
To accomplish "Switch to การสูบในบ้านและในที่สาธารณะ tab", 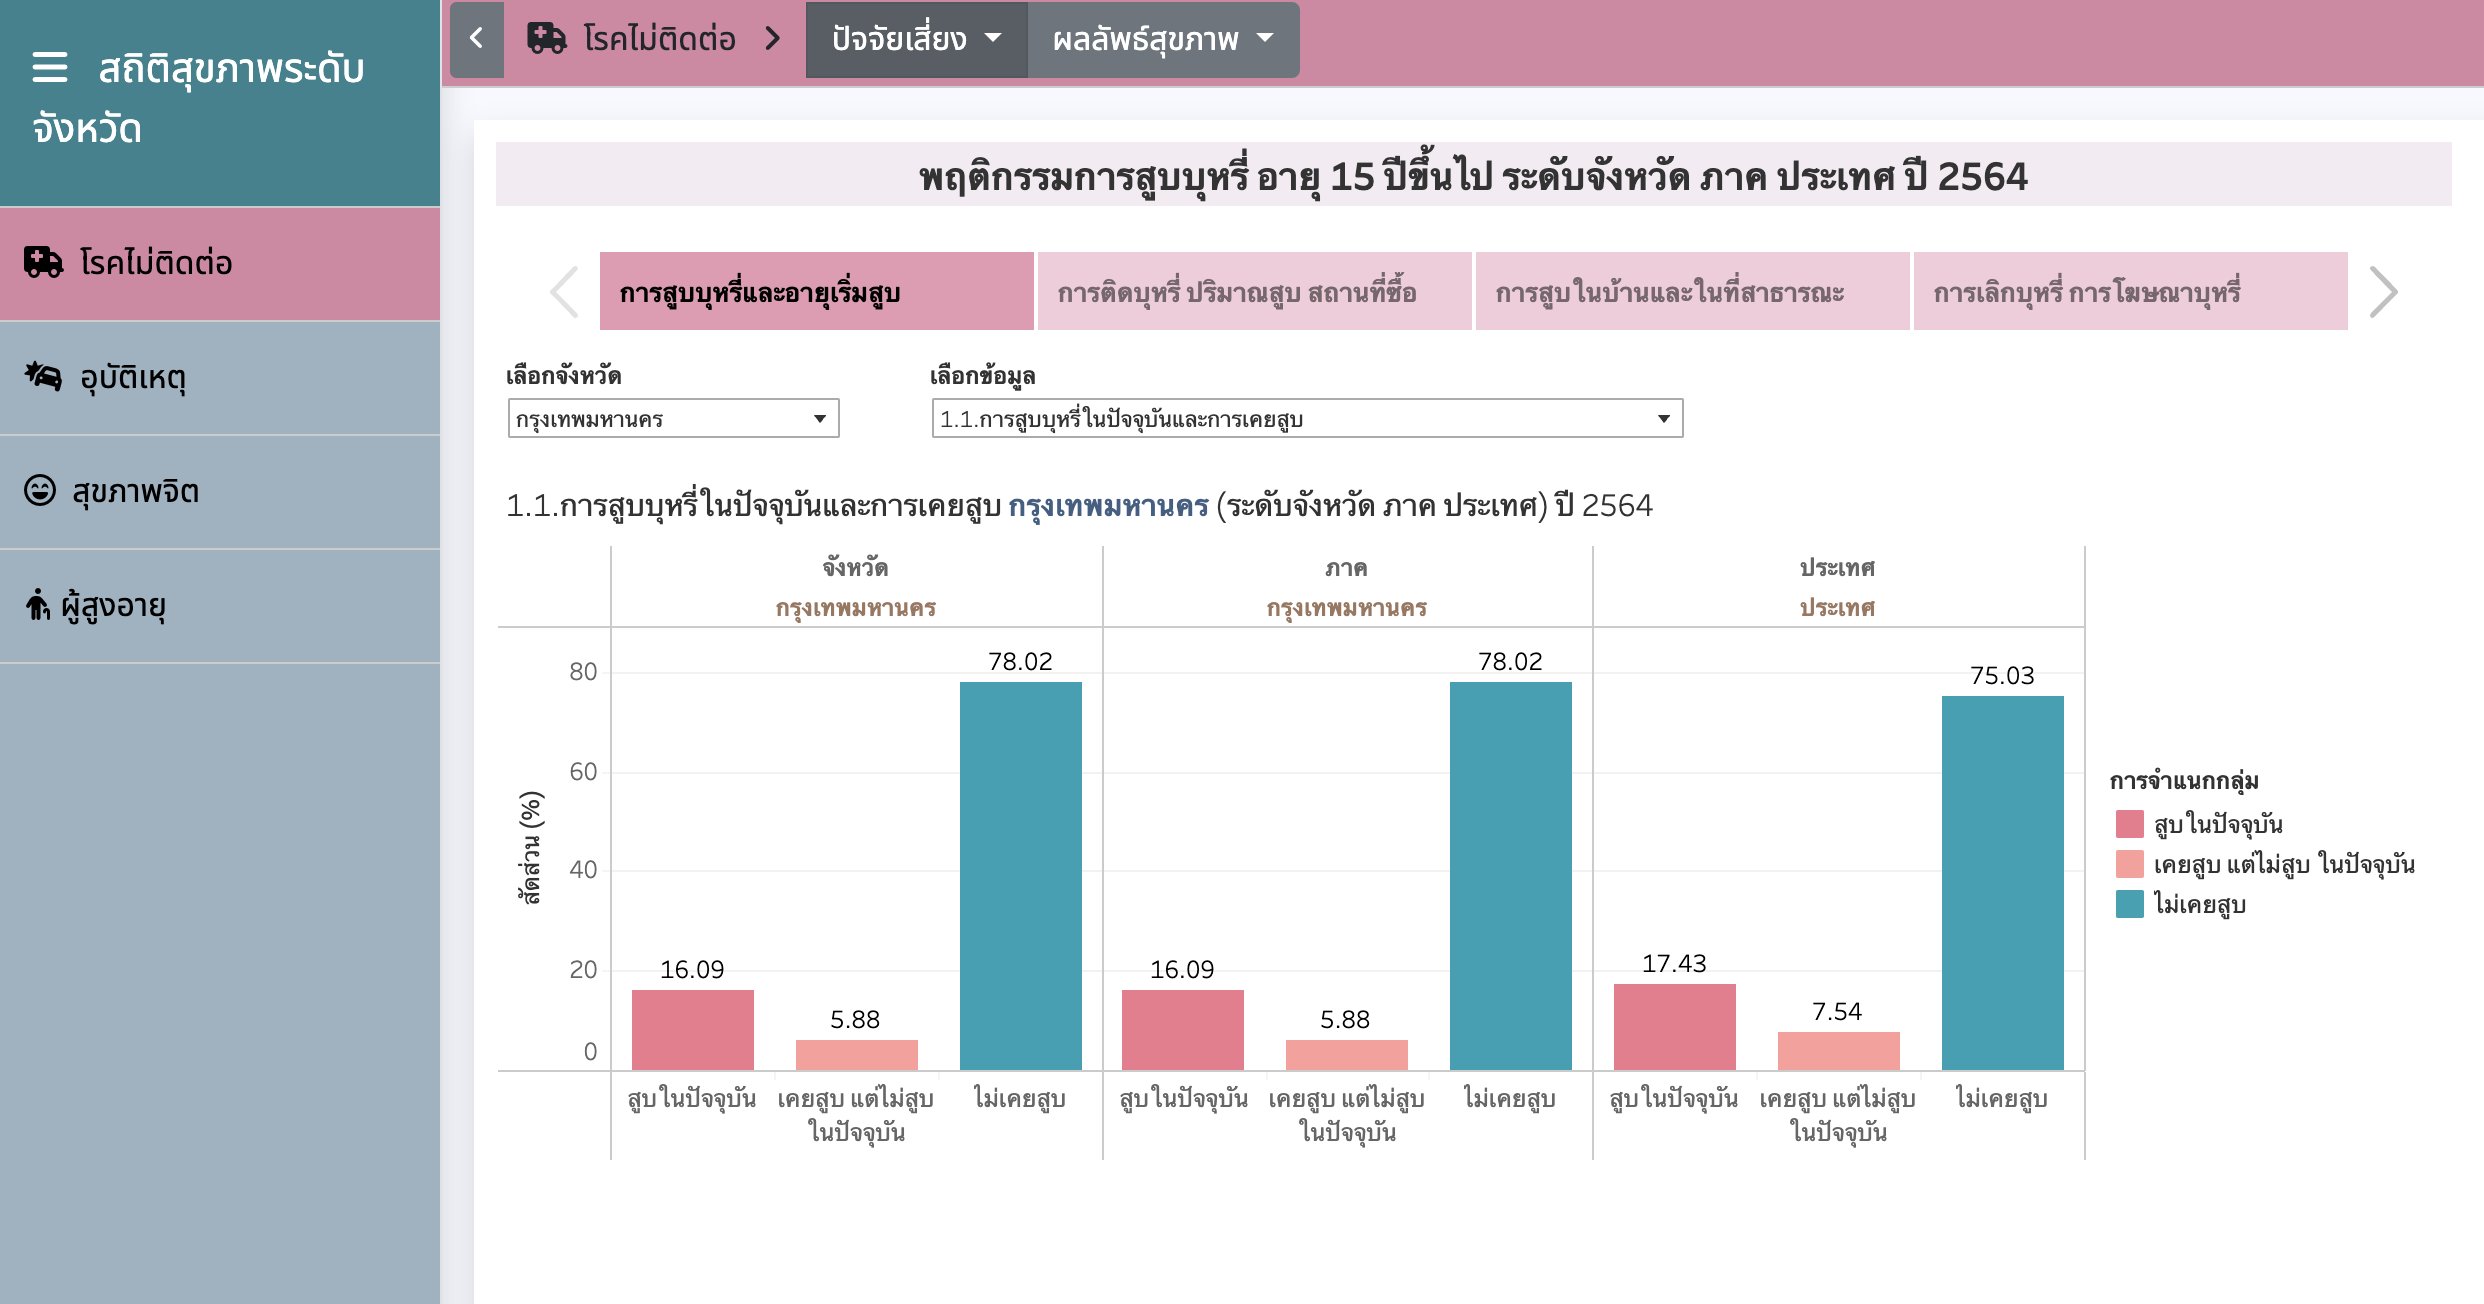I will pyautogui.click(x=1692, y=292).
